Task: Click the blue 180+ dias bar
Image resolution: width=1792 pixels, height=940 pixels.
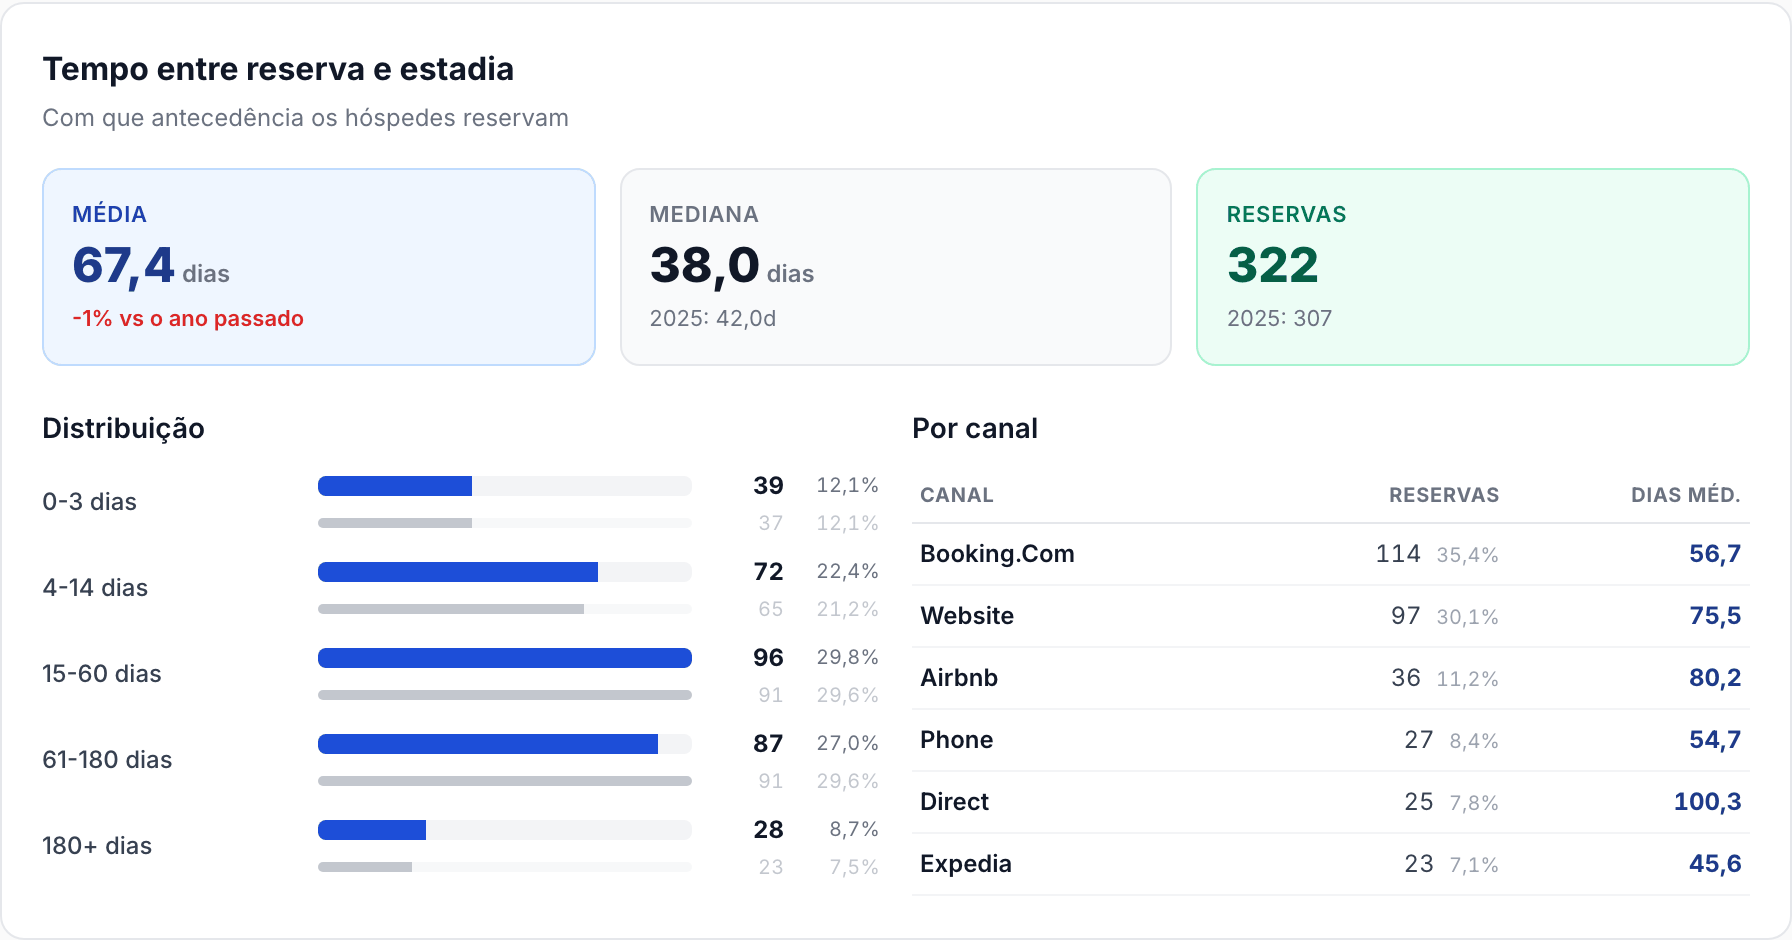Action: [372, 830]
